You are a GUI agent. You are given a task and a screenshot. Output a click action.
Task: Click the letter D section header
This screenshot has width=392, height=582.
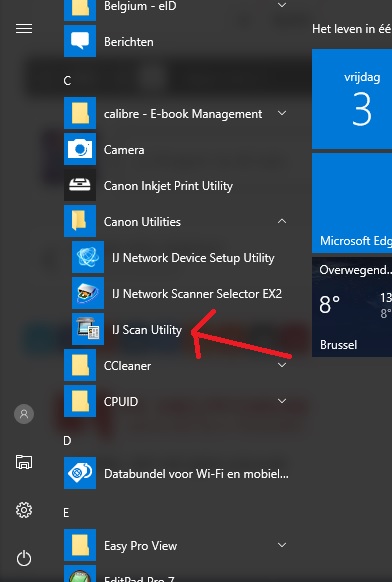click(67, 441)
